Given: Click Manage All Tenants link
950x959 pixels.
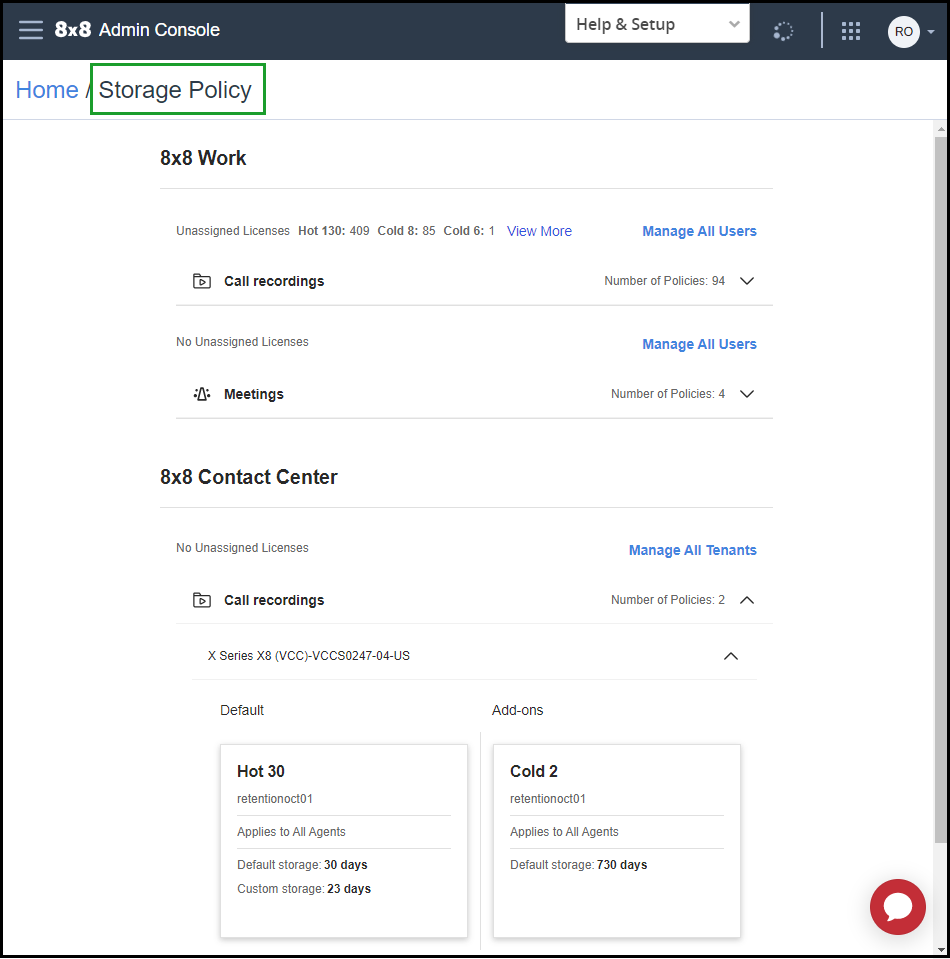Looking at the screenshot, I should 692,550.
